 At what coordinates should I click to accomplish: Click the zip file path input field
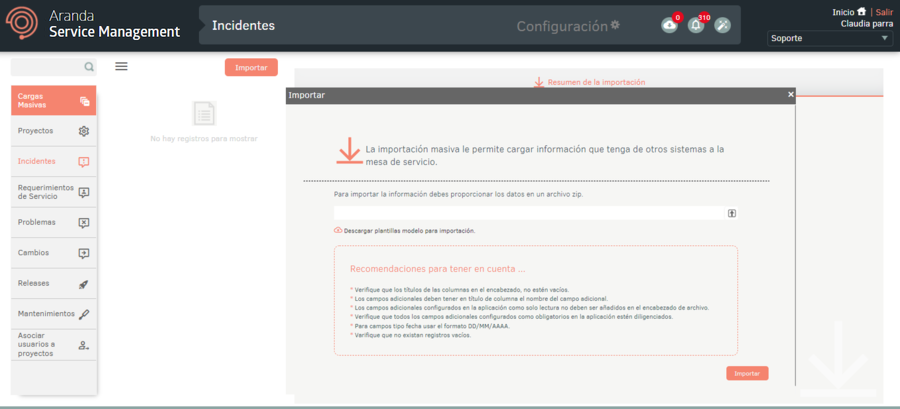click(x=530, y=213)
